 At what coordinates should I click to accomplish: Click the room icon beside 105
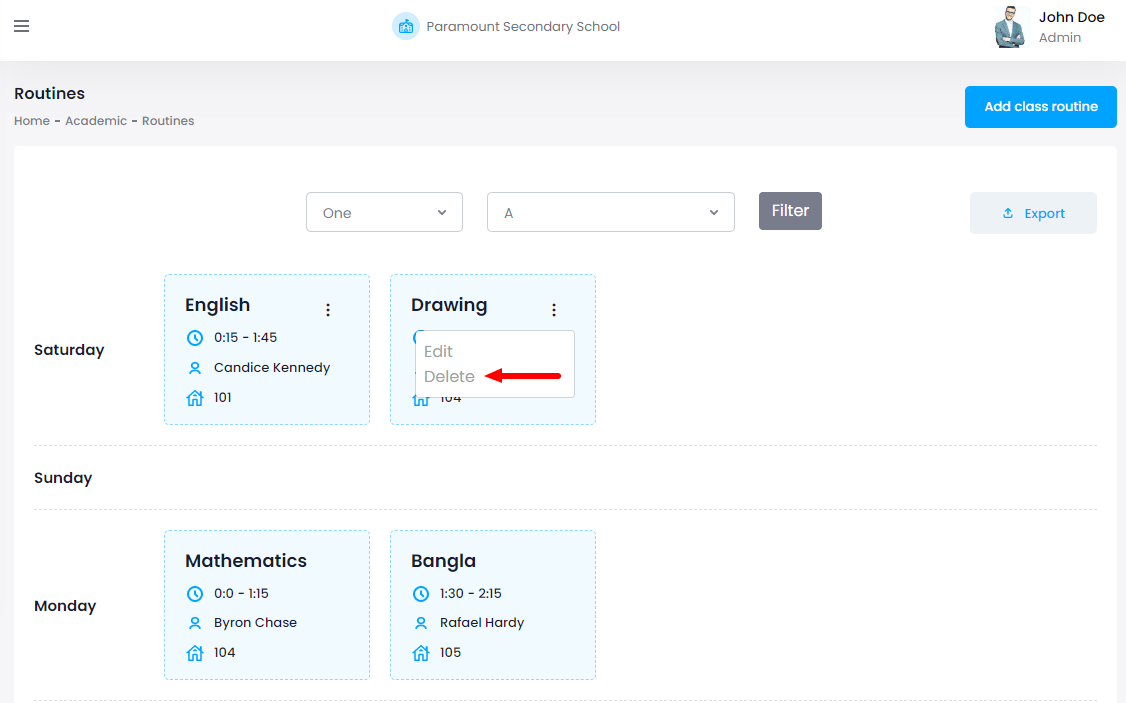click(x=421, y=653)
